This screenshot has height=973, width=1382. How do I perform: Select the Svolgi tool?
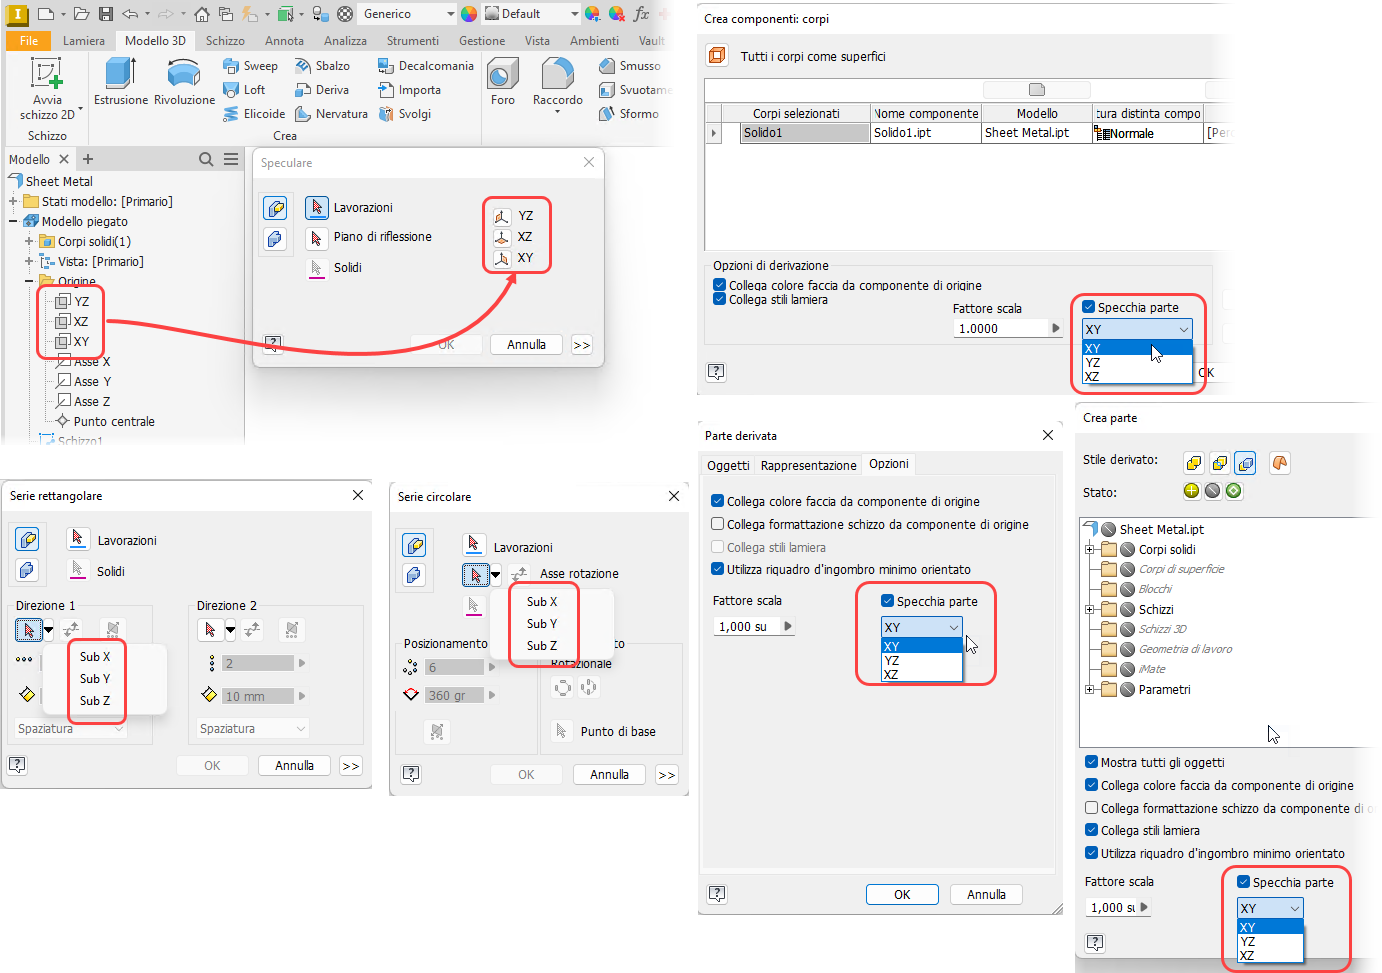click(404, 114)
